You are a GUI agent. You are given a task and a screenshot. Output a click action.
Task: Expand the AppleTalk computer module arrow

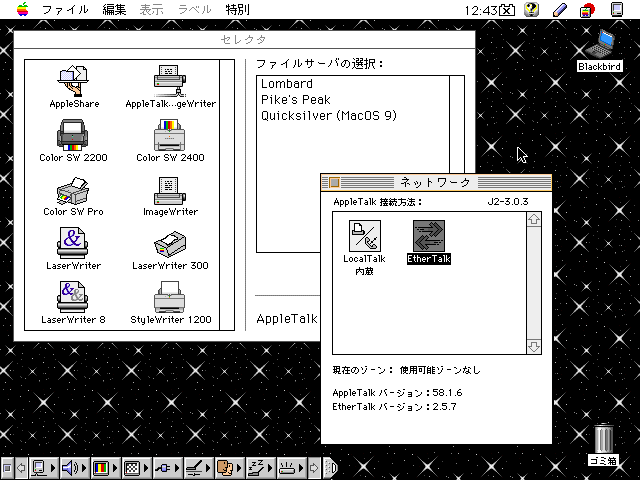click(53, 468)
